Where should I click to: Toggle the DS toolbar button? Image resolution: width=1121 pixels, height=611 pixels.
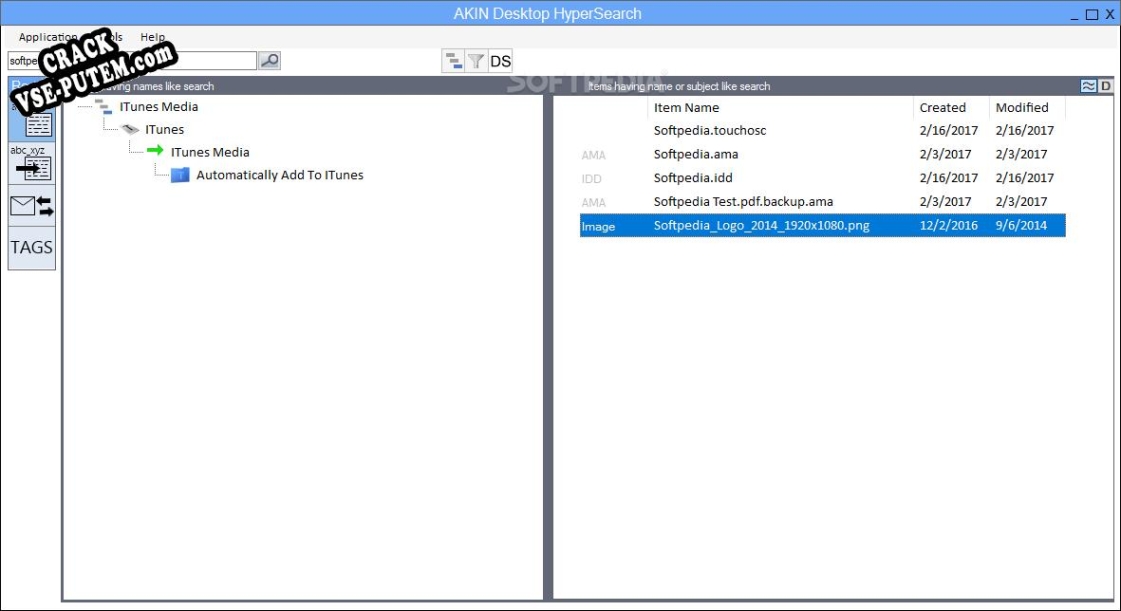500,61
